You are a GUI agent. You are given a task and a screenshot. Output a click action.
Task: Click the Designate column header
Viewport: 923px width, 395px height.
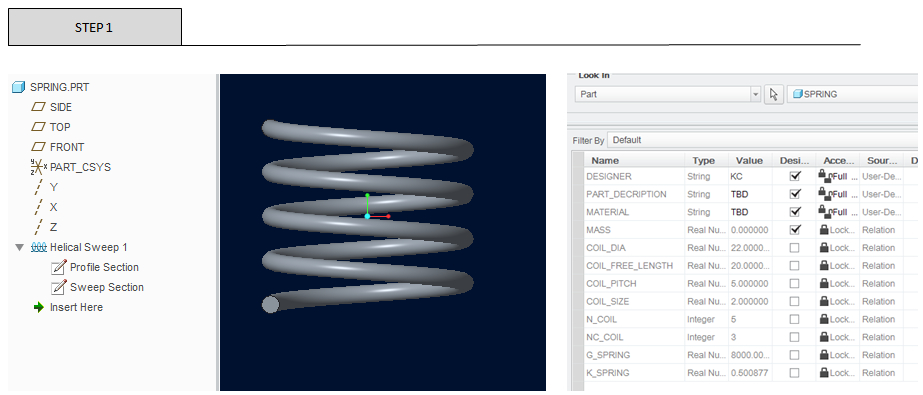(x=794, y=160)
